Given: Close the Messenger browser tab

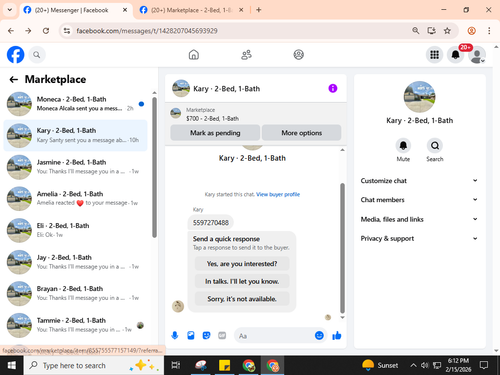Looking at the screenshot, I should point(125,10).
